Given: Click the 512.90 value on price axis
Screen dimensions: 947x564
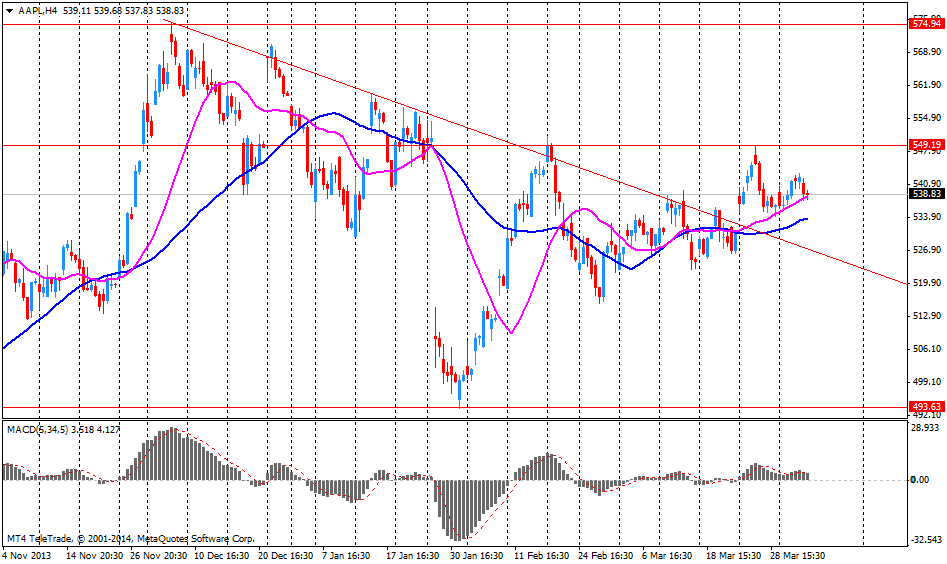Looking at the screenshot, I should [927, 316].
